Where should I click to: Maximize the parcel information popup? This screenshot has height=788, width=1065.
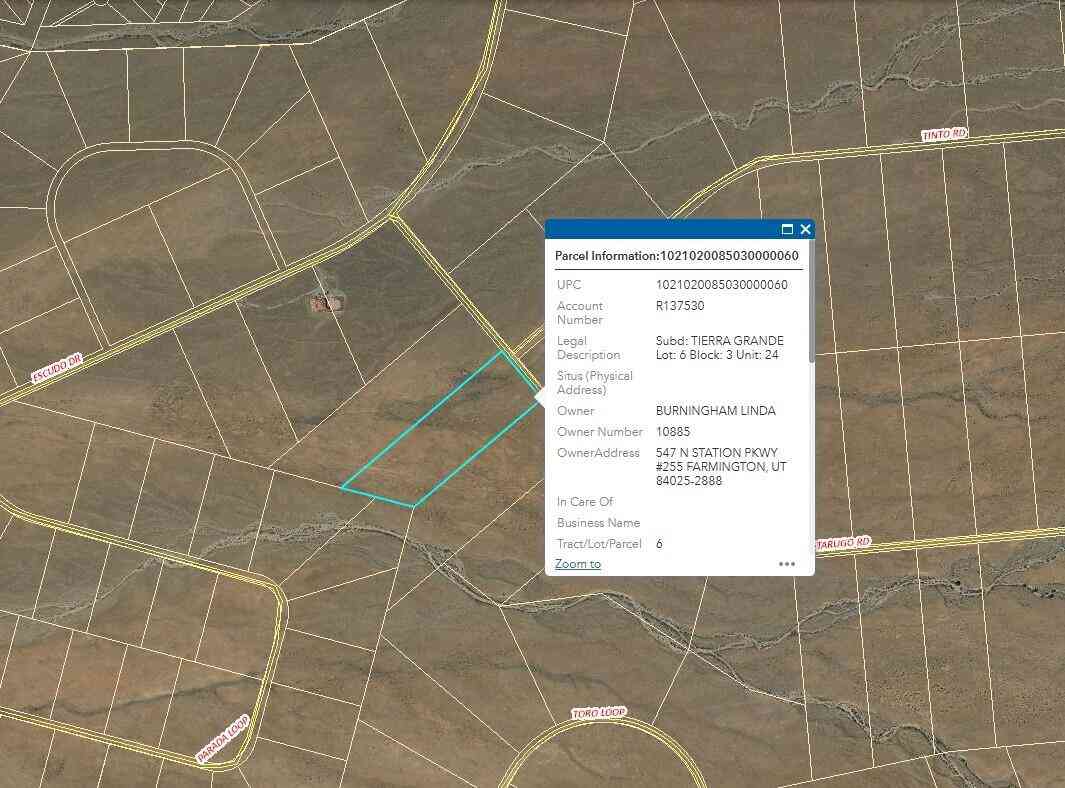(787, 230)
